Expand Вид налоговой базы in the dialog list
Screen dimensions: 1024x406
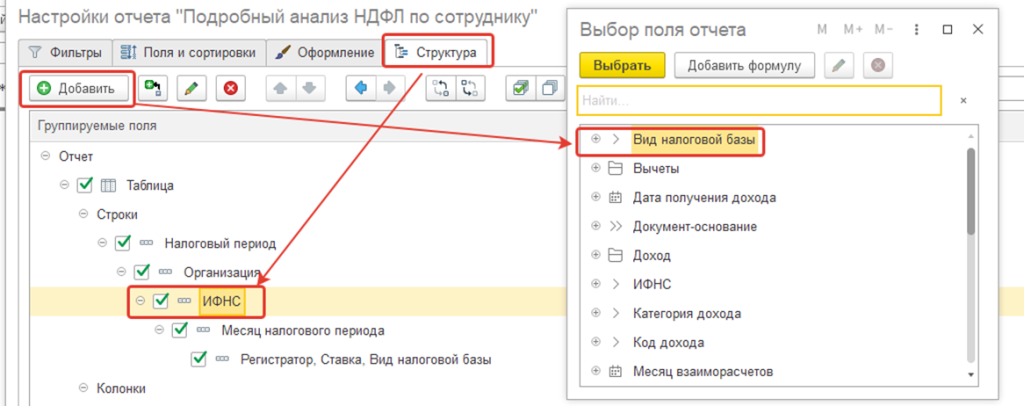tap(595, 139)
